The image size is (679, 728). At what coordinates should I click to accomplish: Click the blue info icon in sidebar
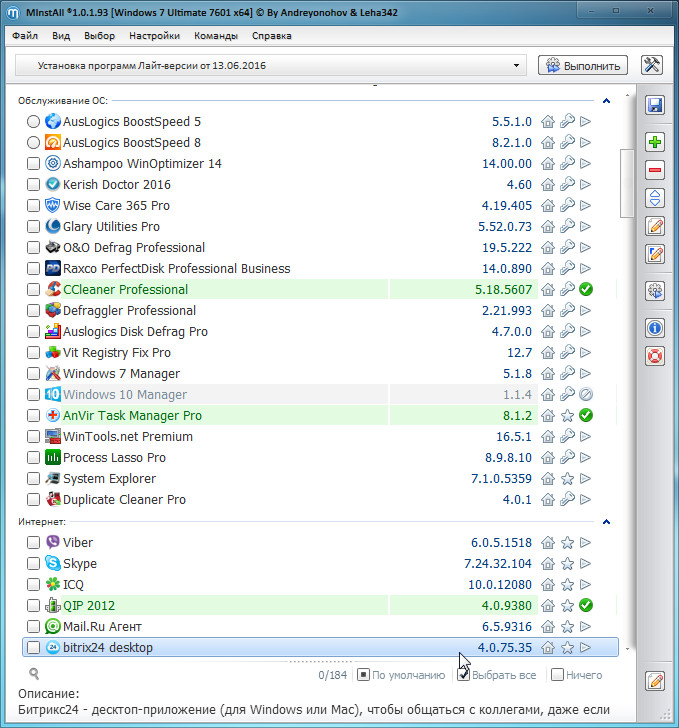pos(655,328)
